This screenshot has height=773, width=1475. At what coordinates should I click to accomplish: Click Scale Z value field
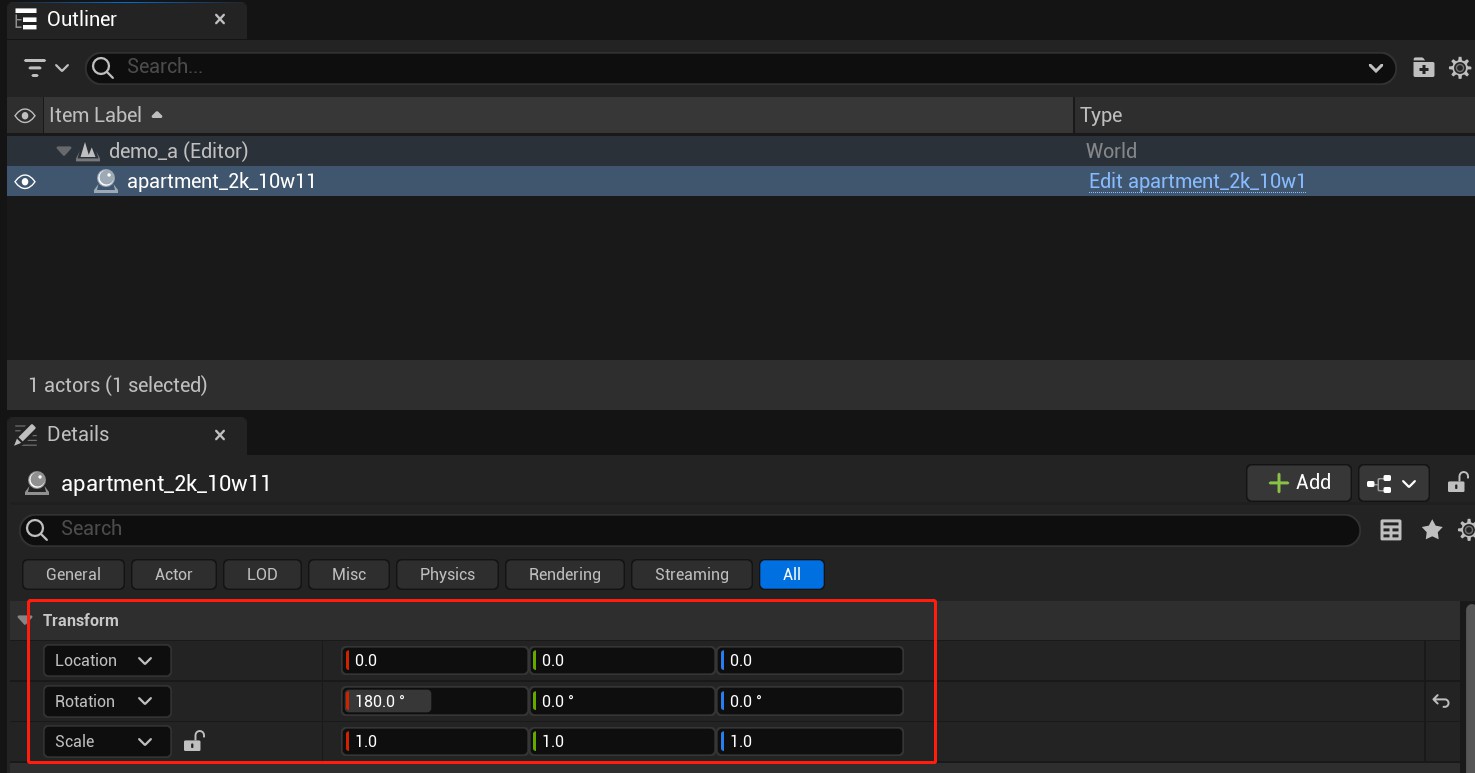click(810, 741)
